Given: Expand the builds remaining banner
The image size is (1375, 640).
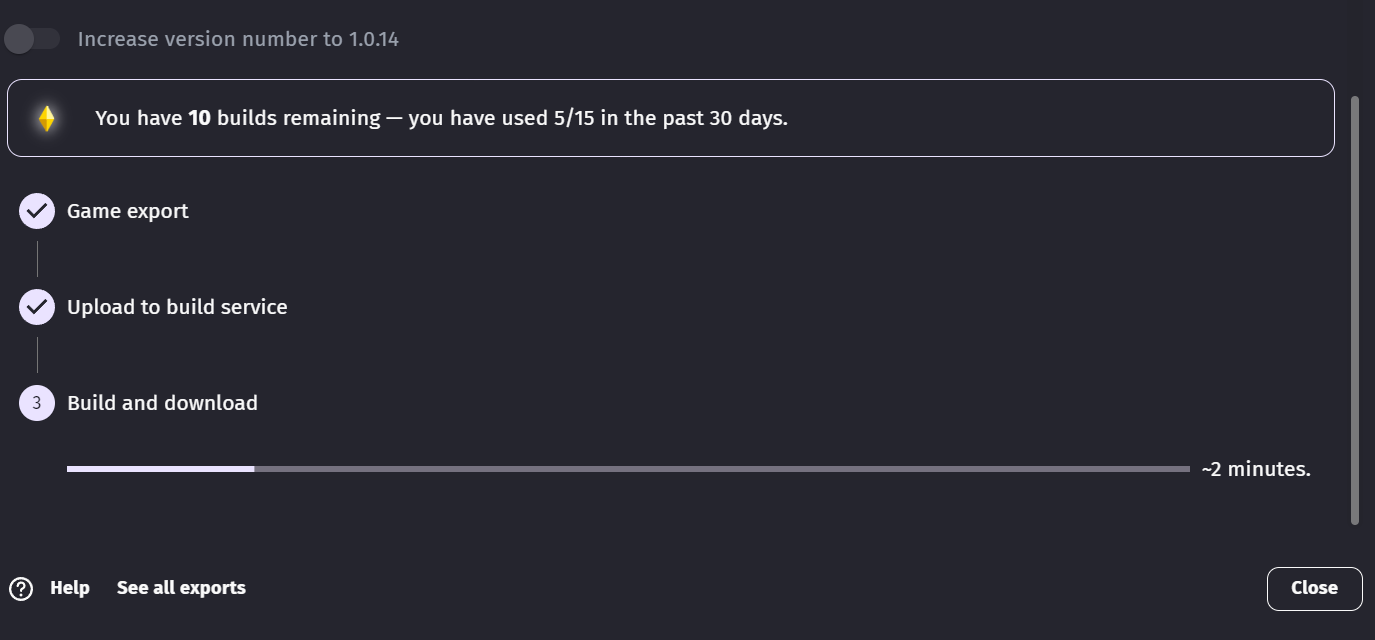Looking at the screenshot, I should pos(670,118).
